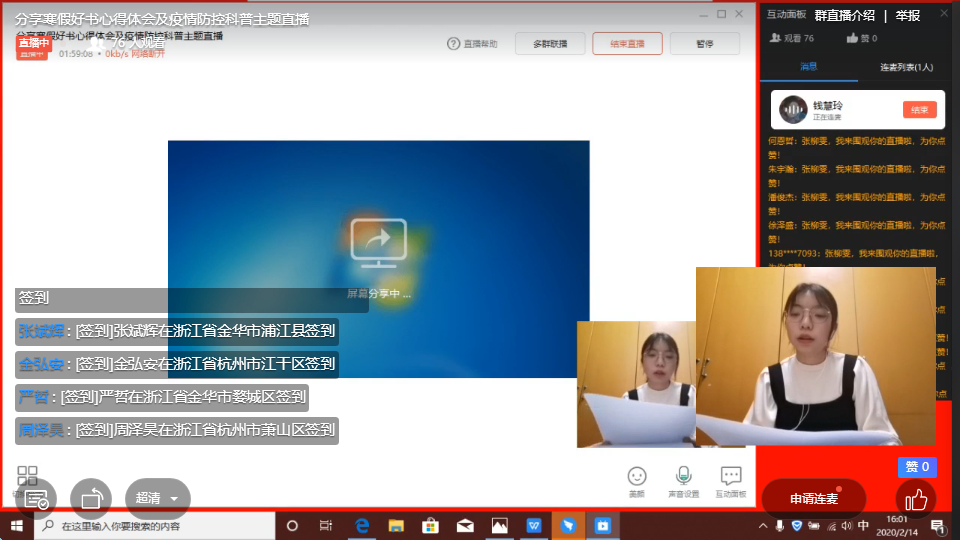The width and height of the screenshot is (960, 540).
Task: Open Task View on taskbar
Action: 326,526
